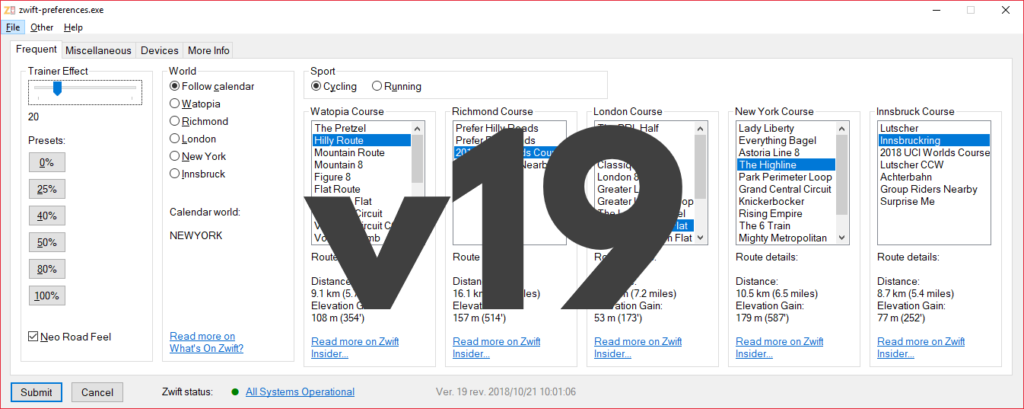Open London Course Zwift Insider link
The width and height of the screenshot is (1024, 409).
click(638, 348)
